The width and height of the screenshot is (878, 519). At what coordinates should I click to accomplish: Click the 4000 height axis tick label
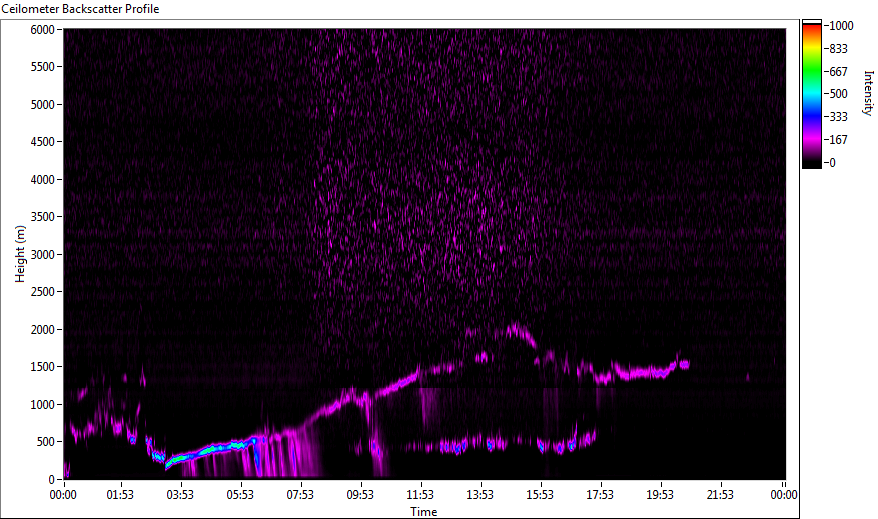pos(43,179)
